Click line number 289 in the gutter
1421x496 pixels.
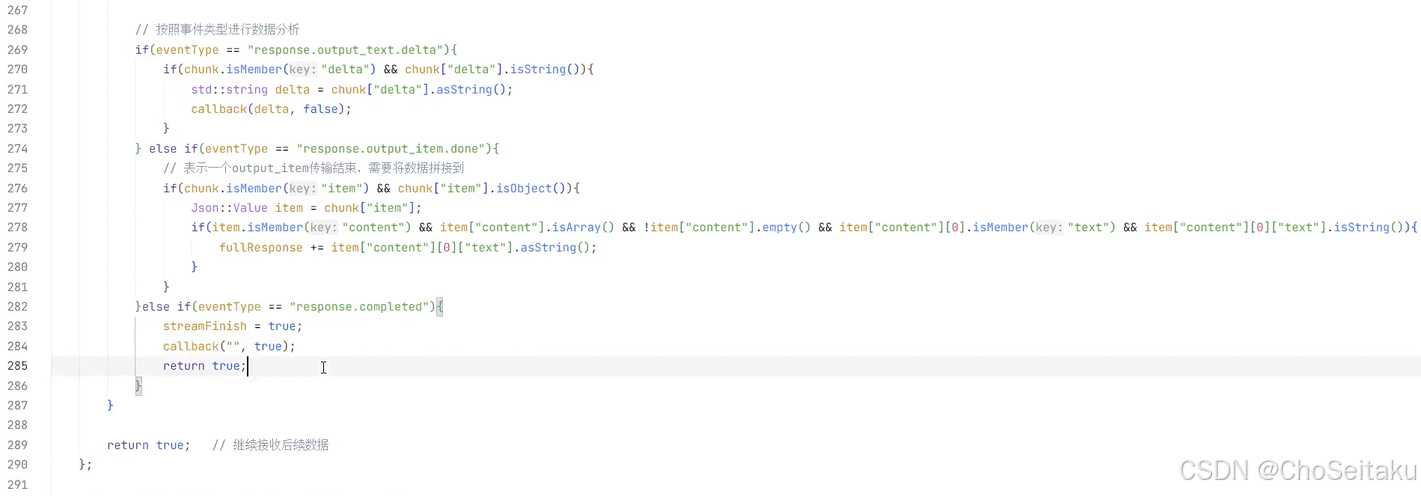pos(18,445)
